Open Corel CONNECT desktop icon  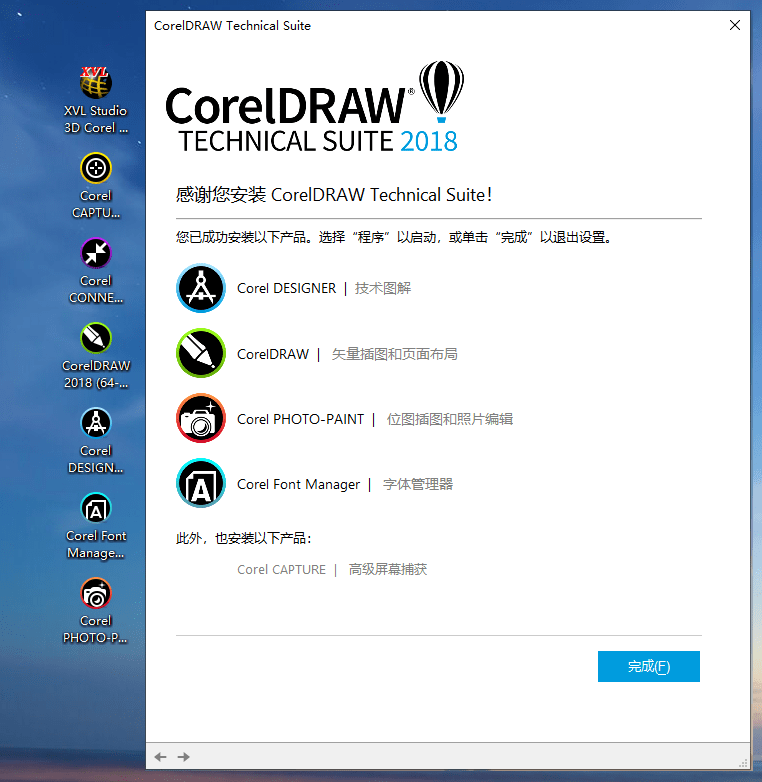95,271
